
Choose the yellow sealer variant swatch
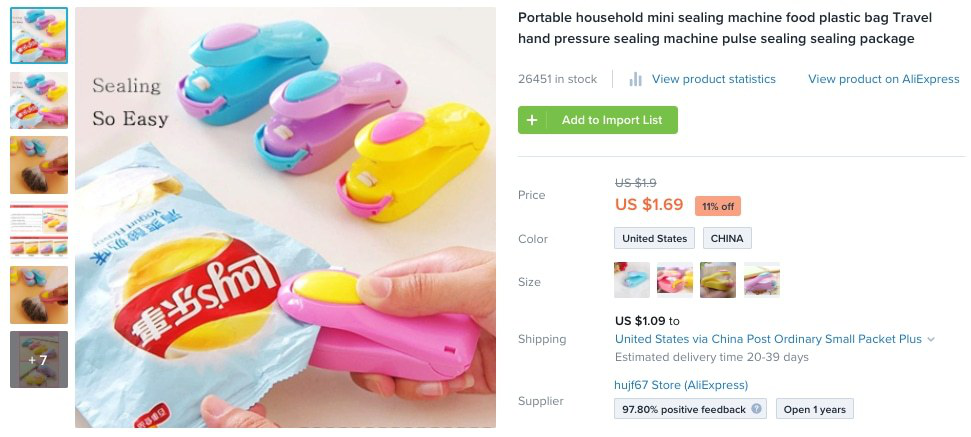tap(718, 280)
